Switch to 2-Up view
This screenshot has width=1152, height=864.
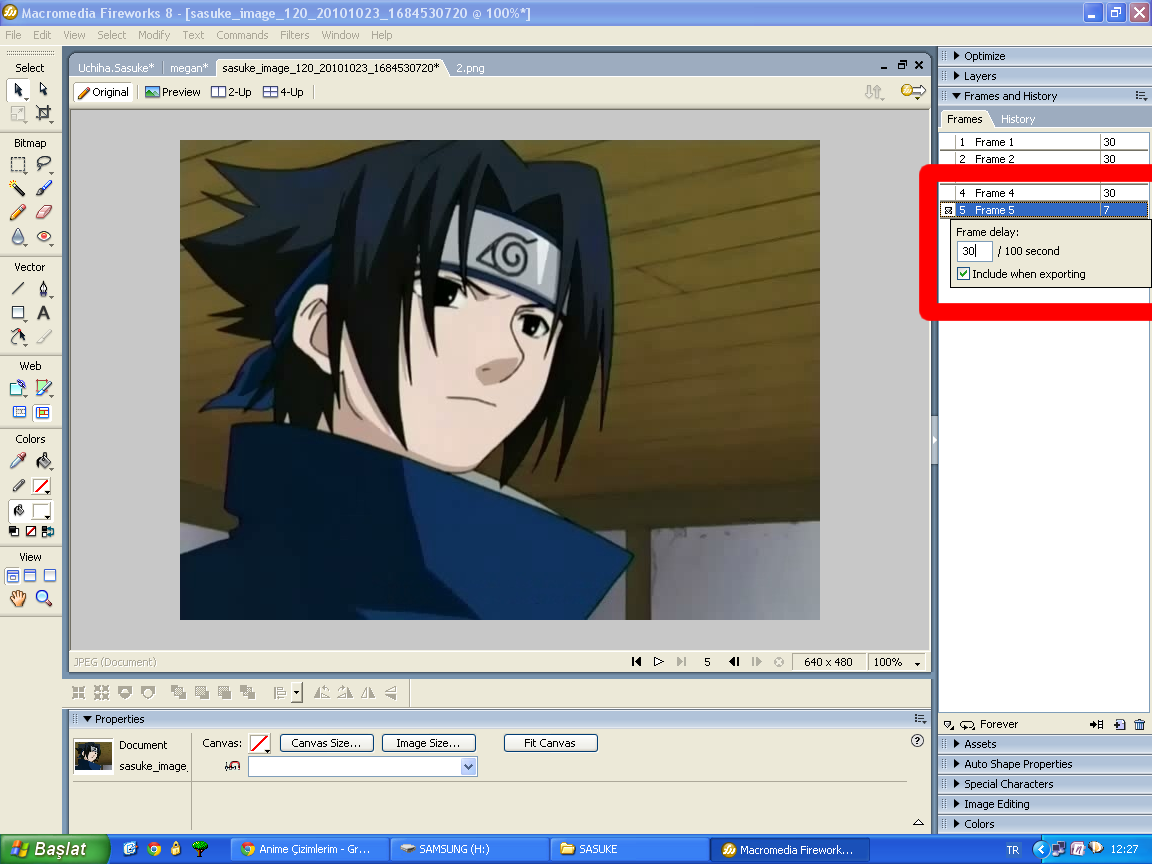[231, 92]
